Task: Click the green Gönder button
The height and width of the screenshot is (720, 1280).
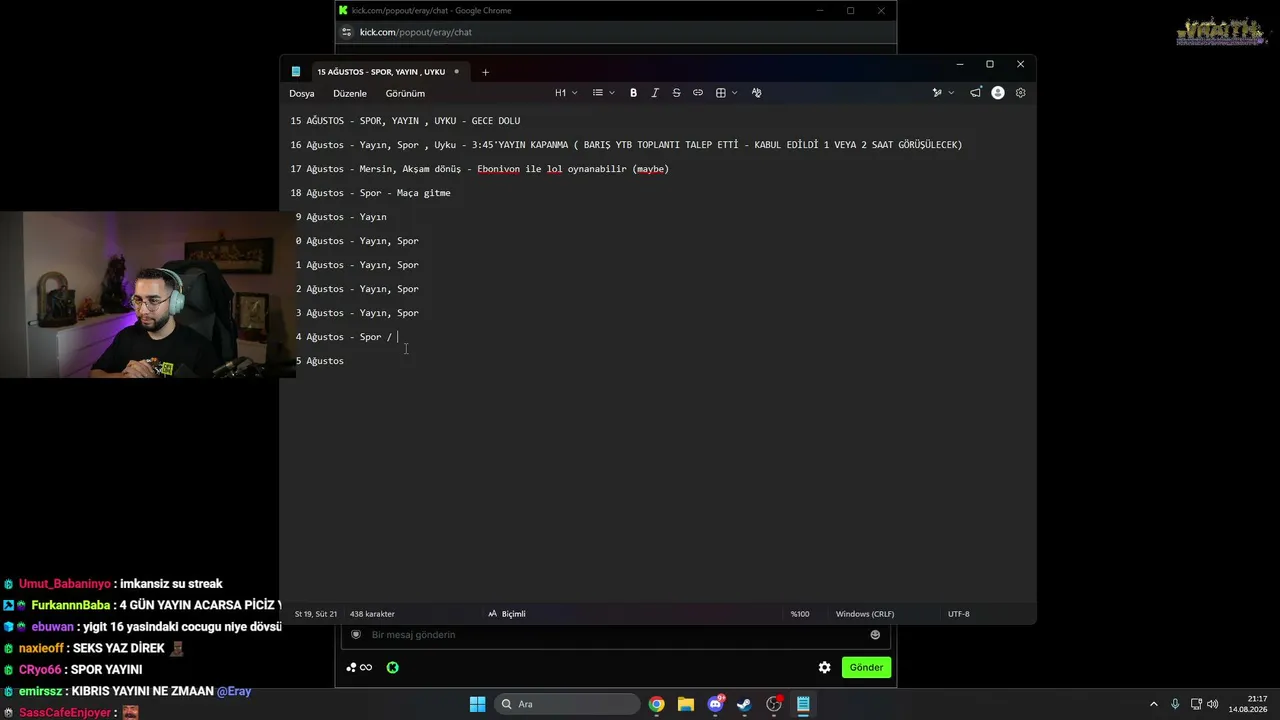Action: point(866,667)
